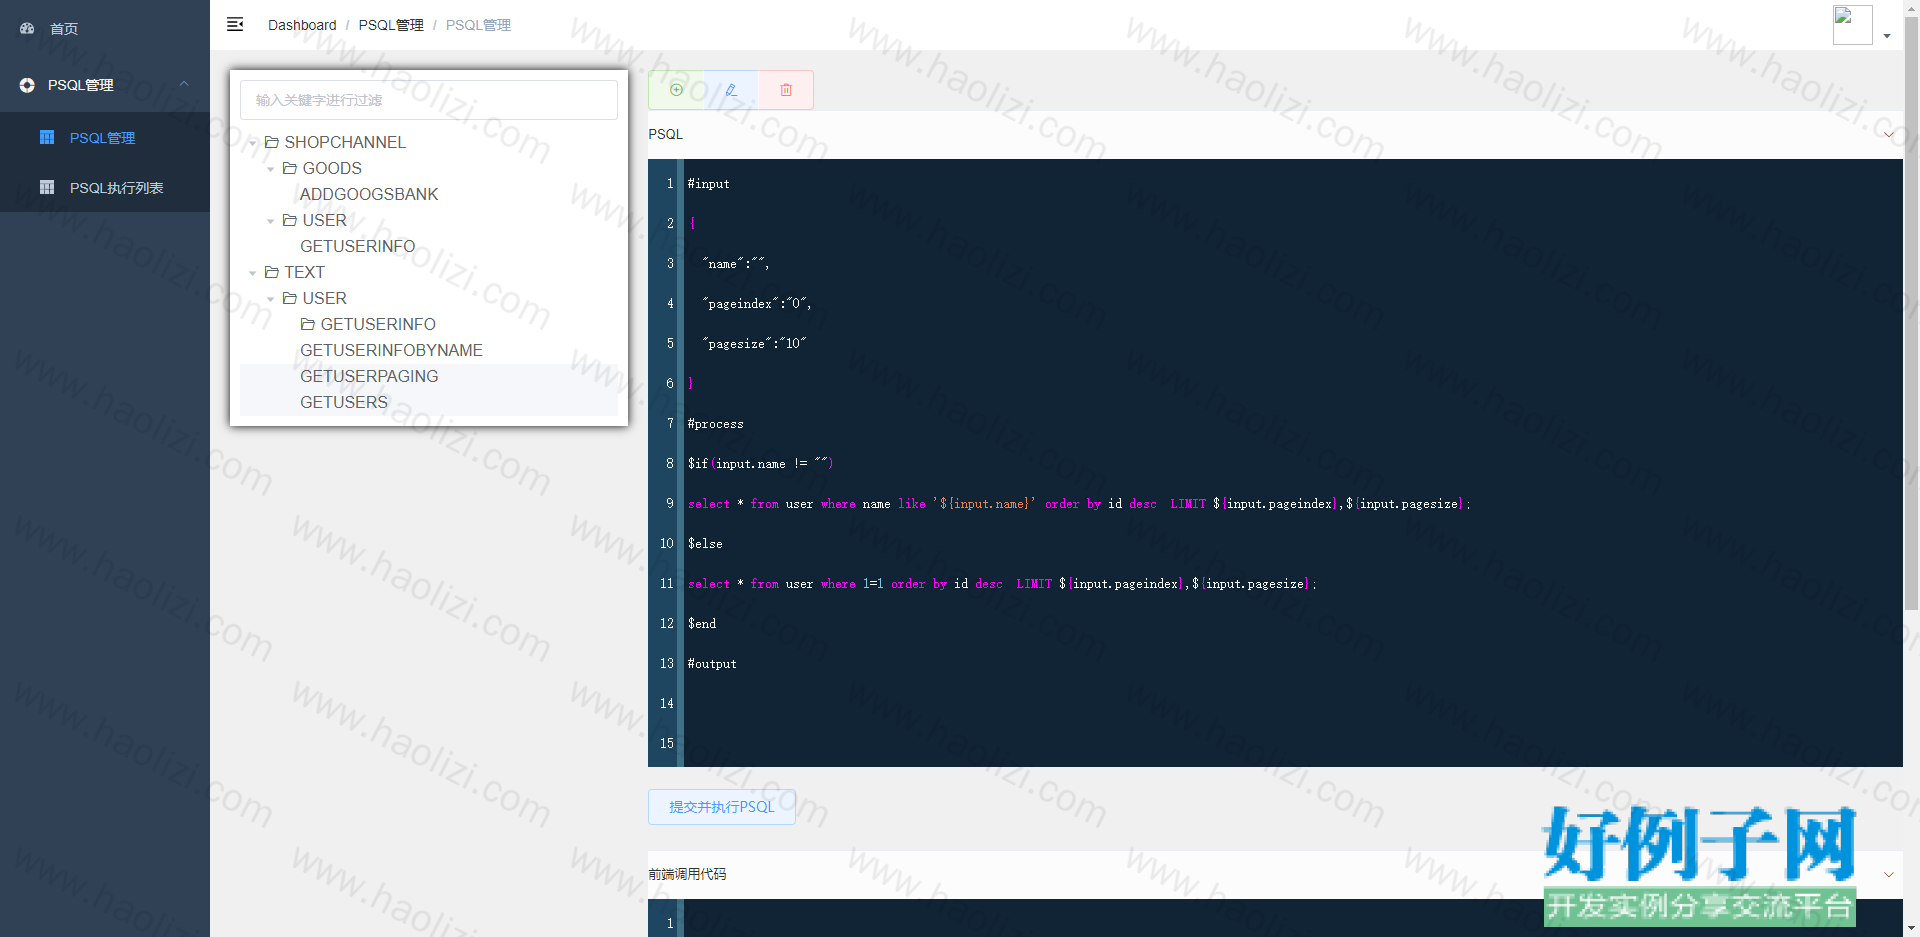
Task: Collapse the PSQL管理 sidebar menu arrow
Action: (184, 85)
